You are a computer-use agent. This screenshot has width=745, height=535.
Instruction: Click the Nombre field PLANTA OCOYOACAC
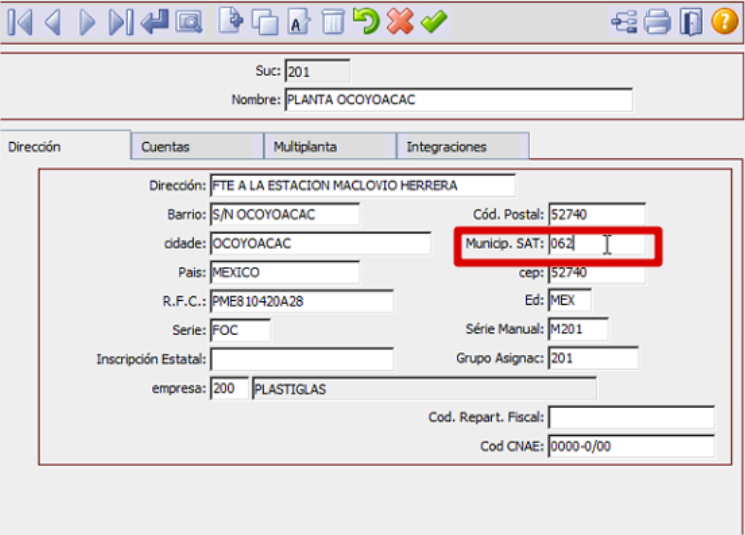[x=458, y=100]
